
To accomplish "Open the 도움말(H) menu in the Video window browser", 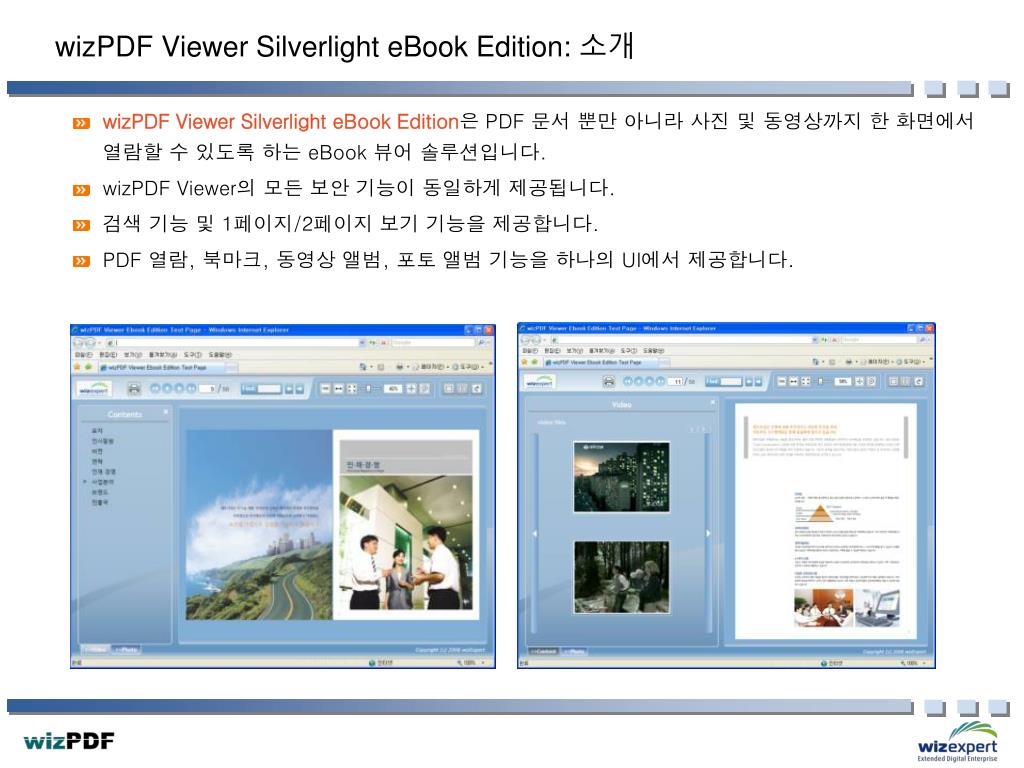I will click(653, 351).
